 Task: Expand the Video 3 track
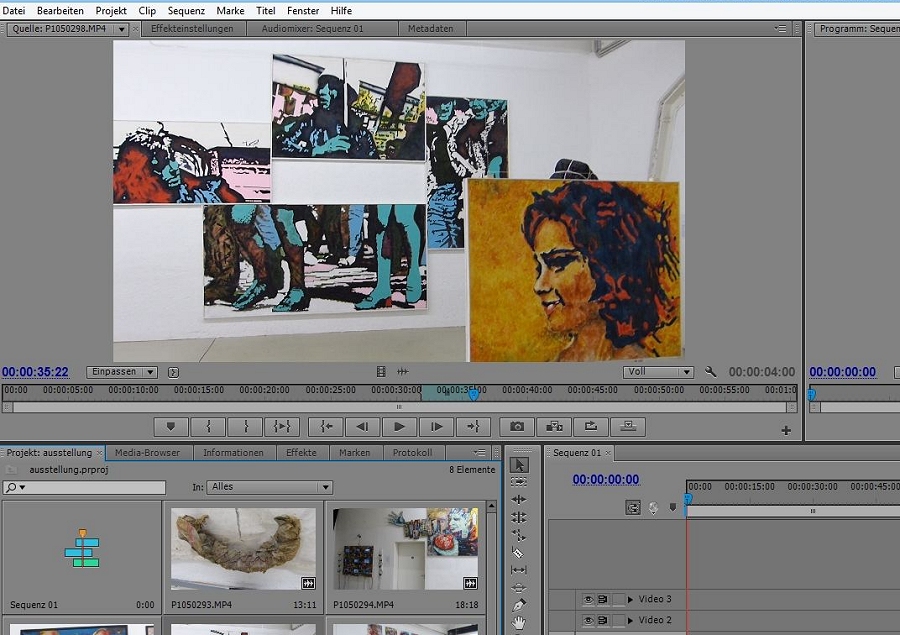(630, 599)
